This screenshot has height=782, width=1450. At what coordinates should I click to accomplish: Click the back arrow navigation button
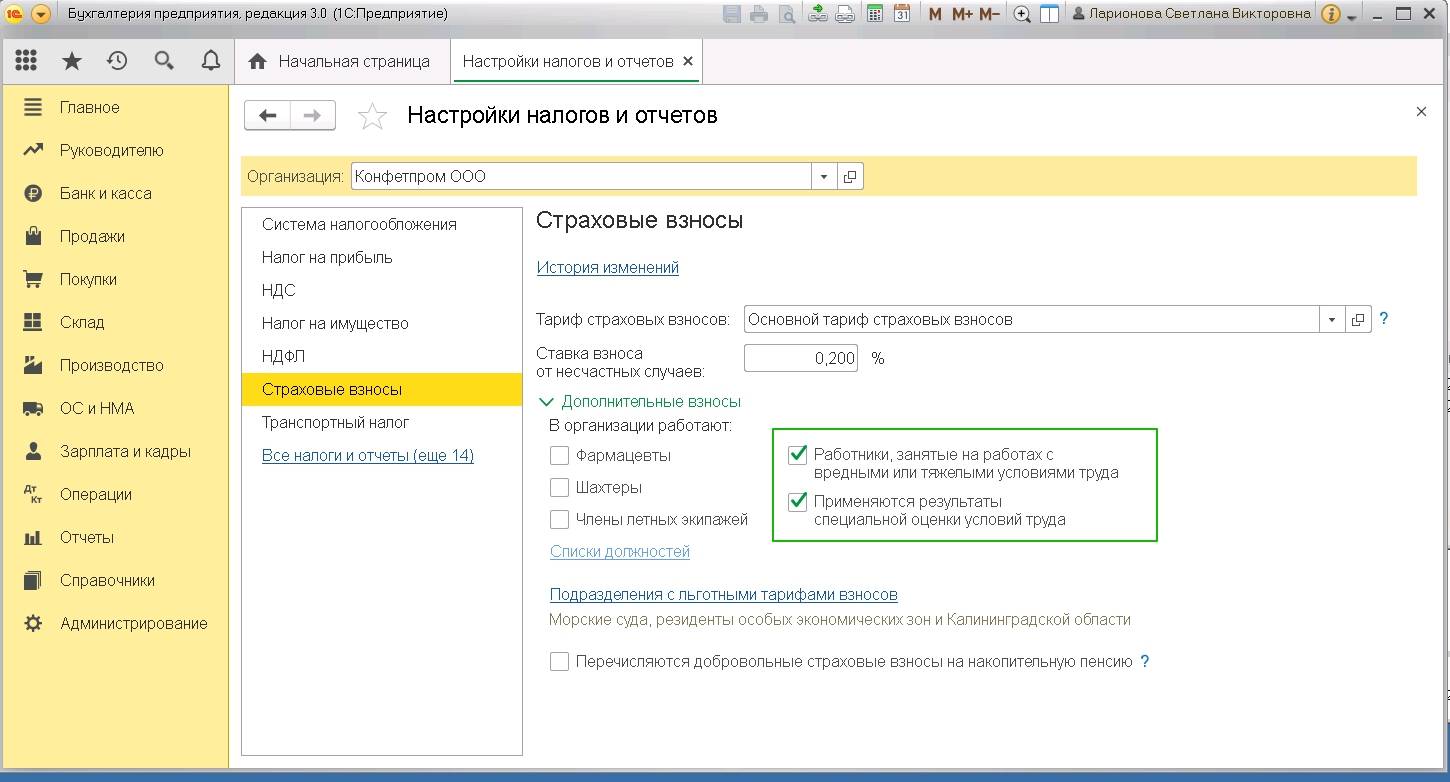[x=268, y=115]
